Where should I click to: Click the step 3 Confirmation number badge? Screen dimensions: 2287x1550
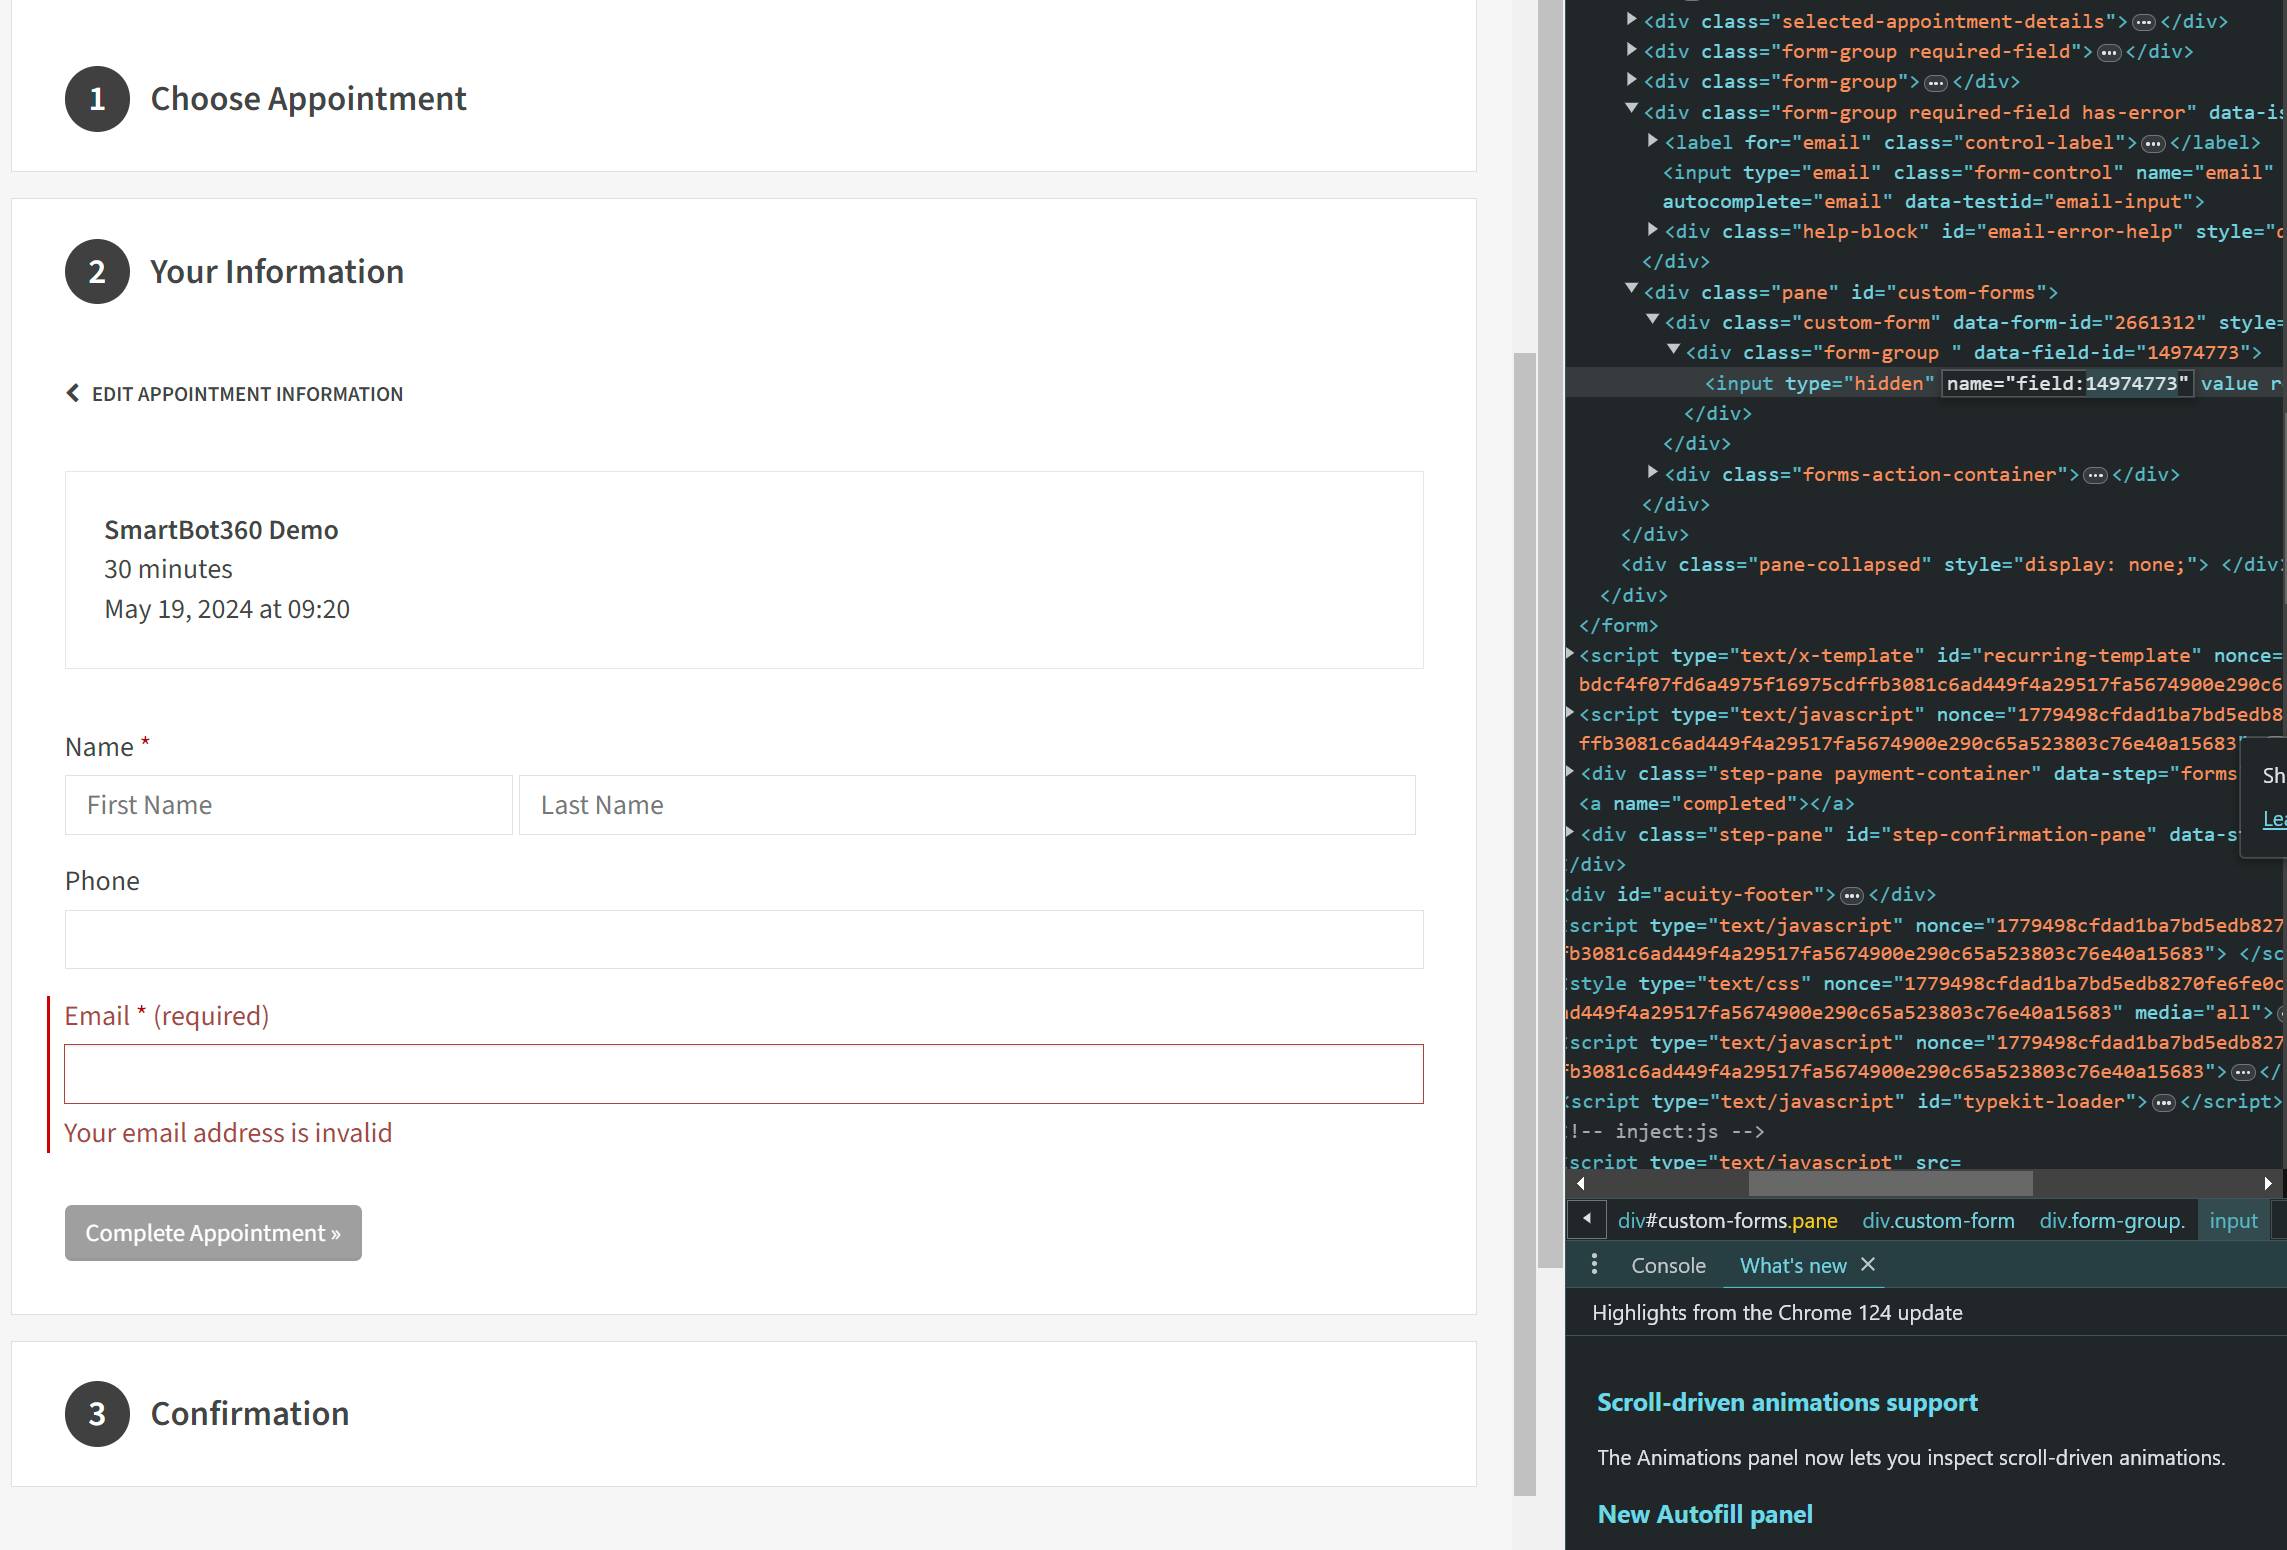pyautogui.click(x=97, y=1414)
